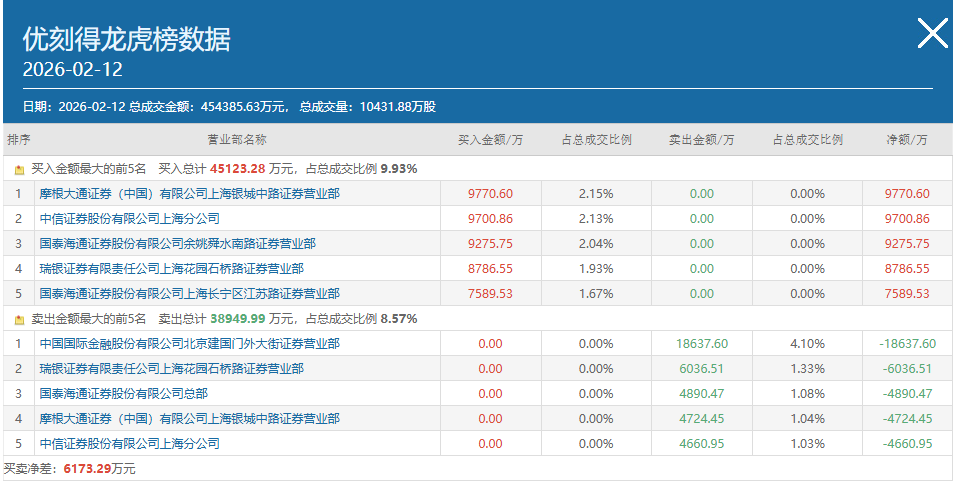953x486 pixels.
Task: Open 中信证券上海分公司 link in the row selling 4660.95
Action: 129,443
